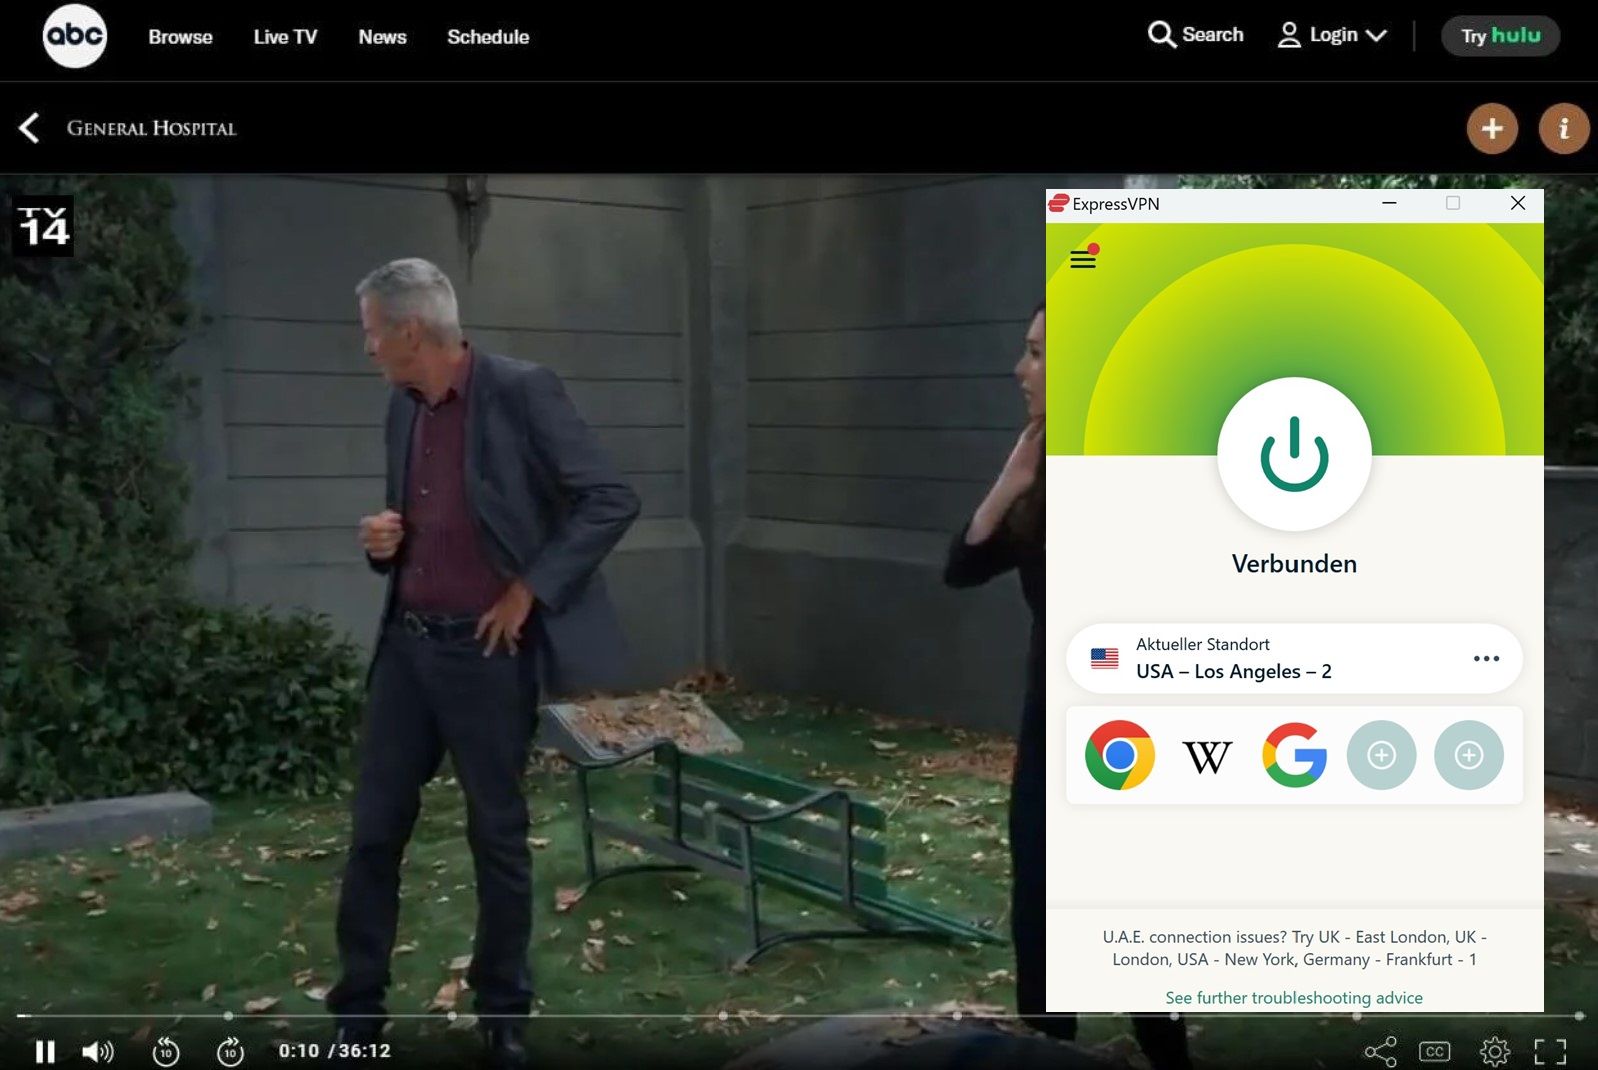Launch Google shortcut in ExpressVPN

[1294, 755]
